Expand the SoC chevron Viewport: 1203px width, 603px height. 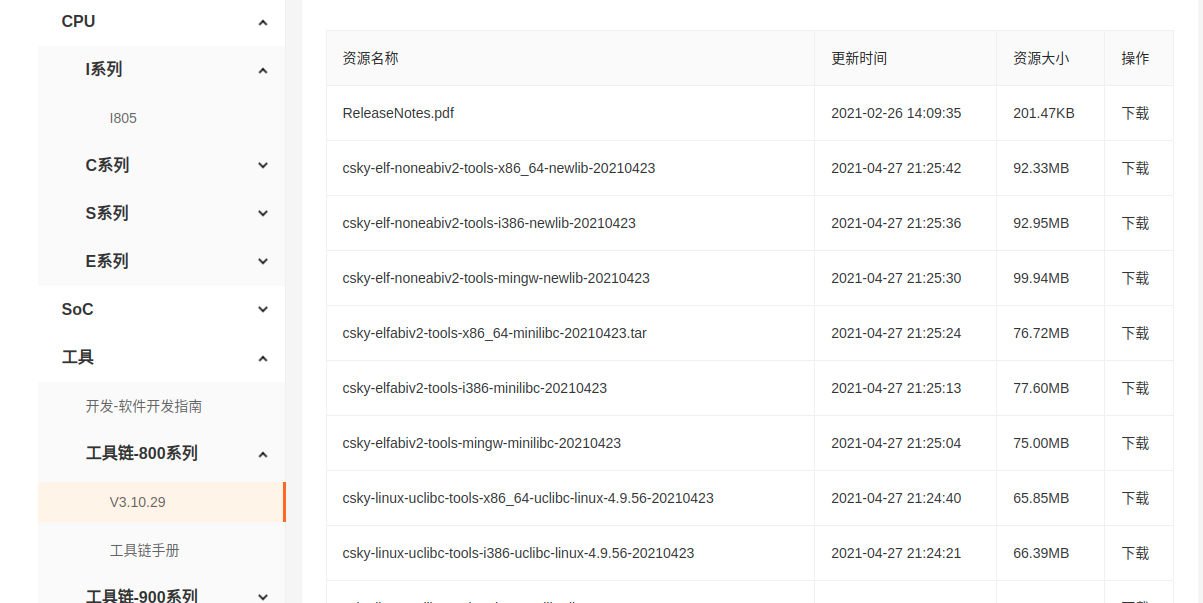tap(263, 310)
